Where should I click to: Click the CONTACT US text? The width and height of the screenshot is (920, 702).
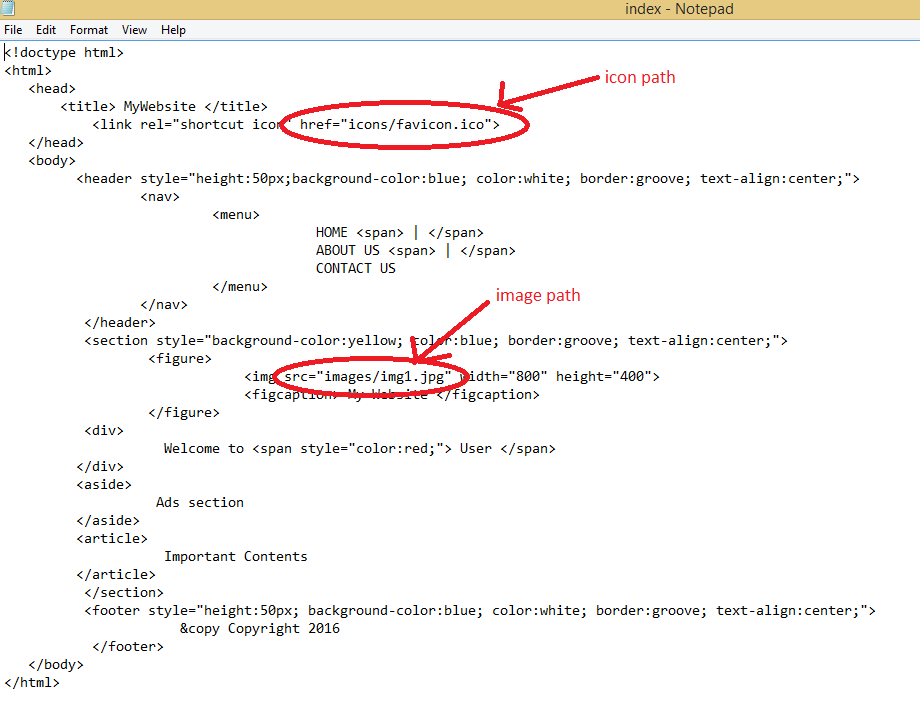coord(355,268)
